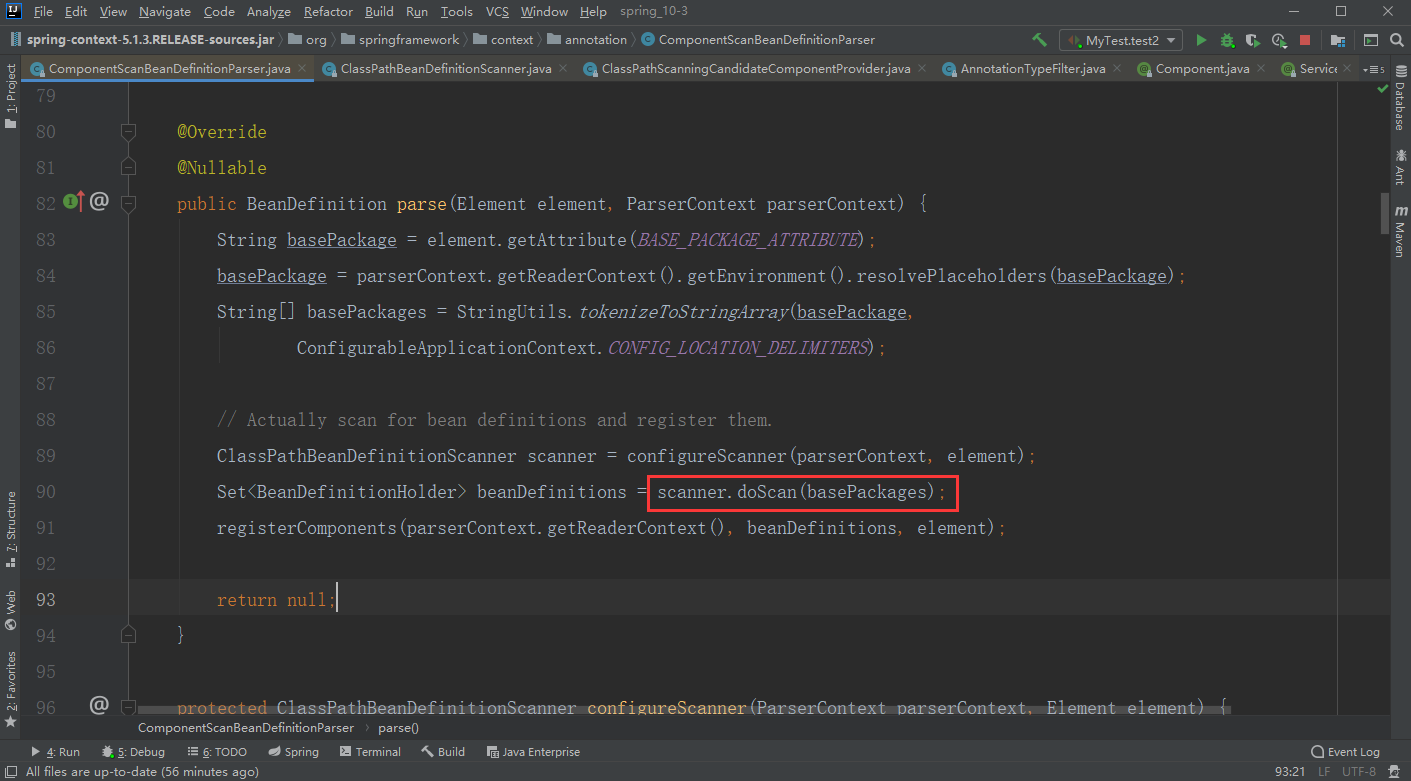Open the Spring tool window tab

293,752
